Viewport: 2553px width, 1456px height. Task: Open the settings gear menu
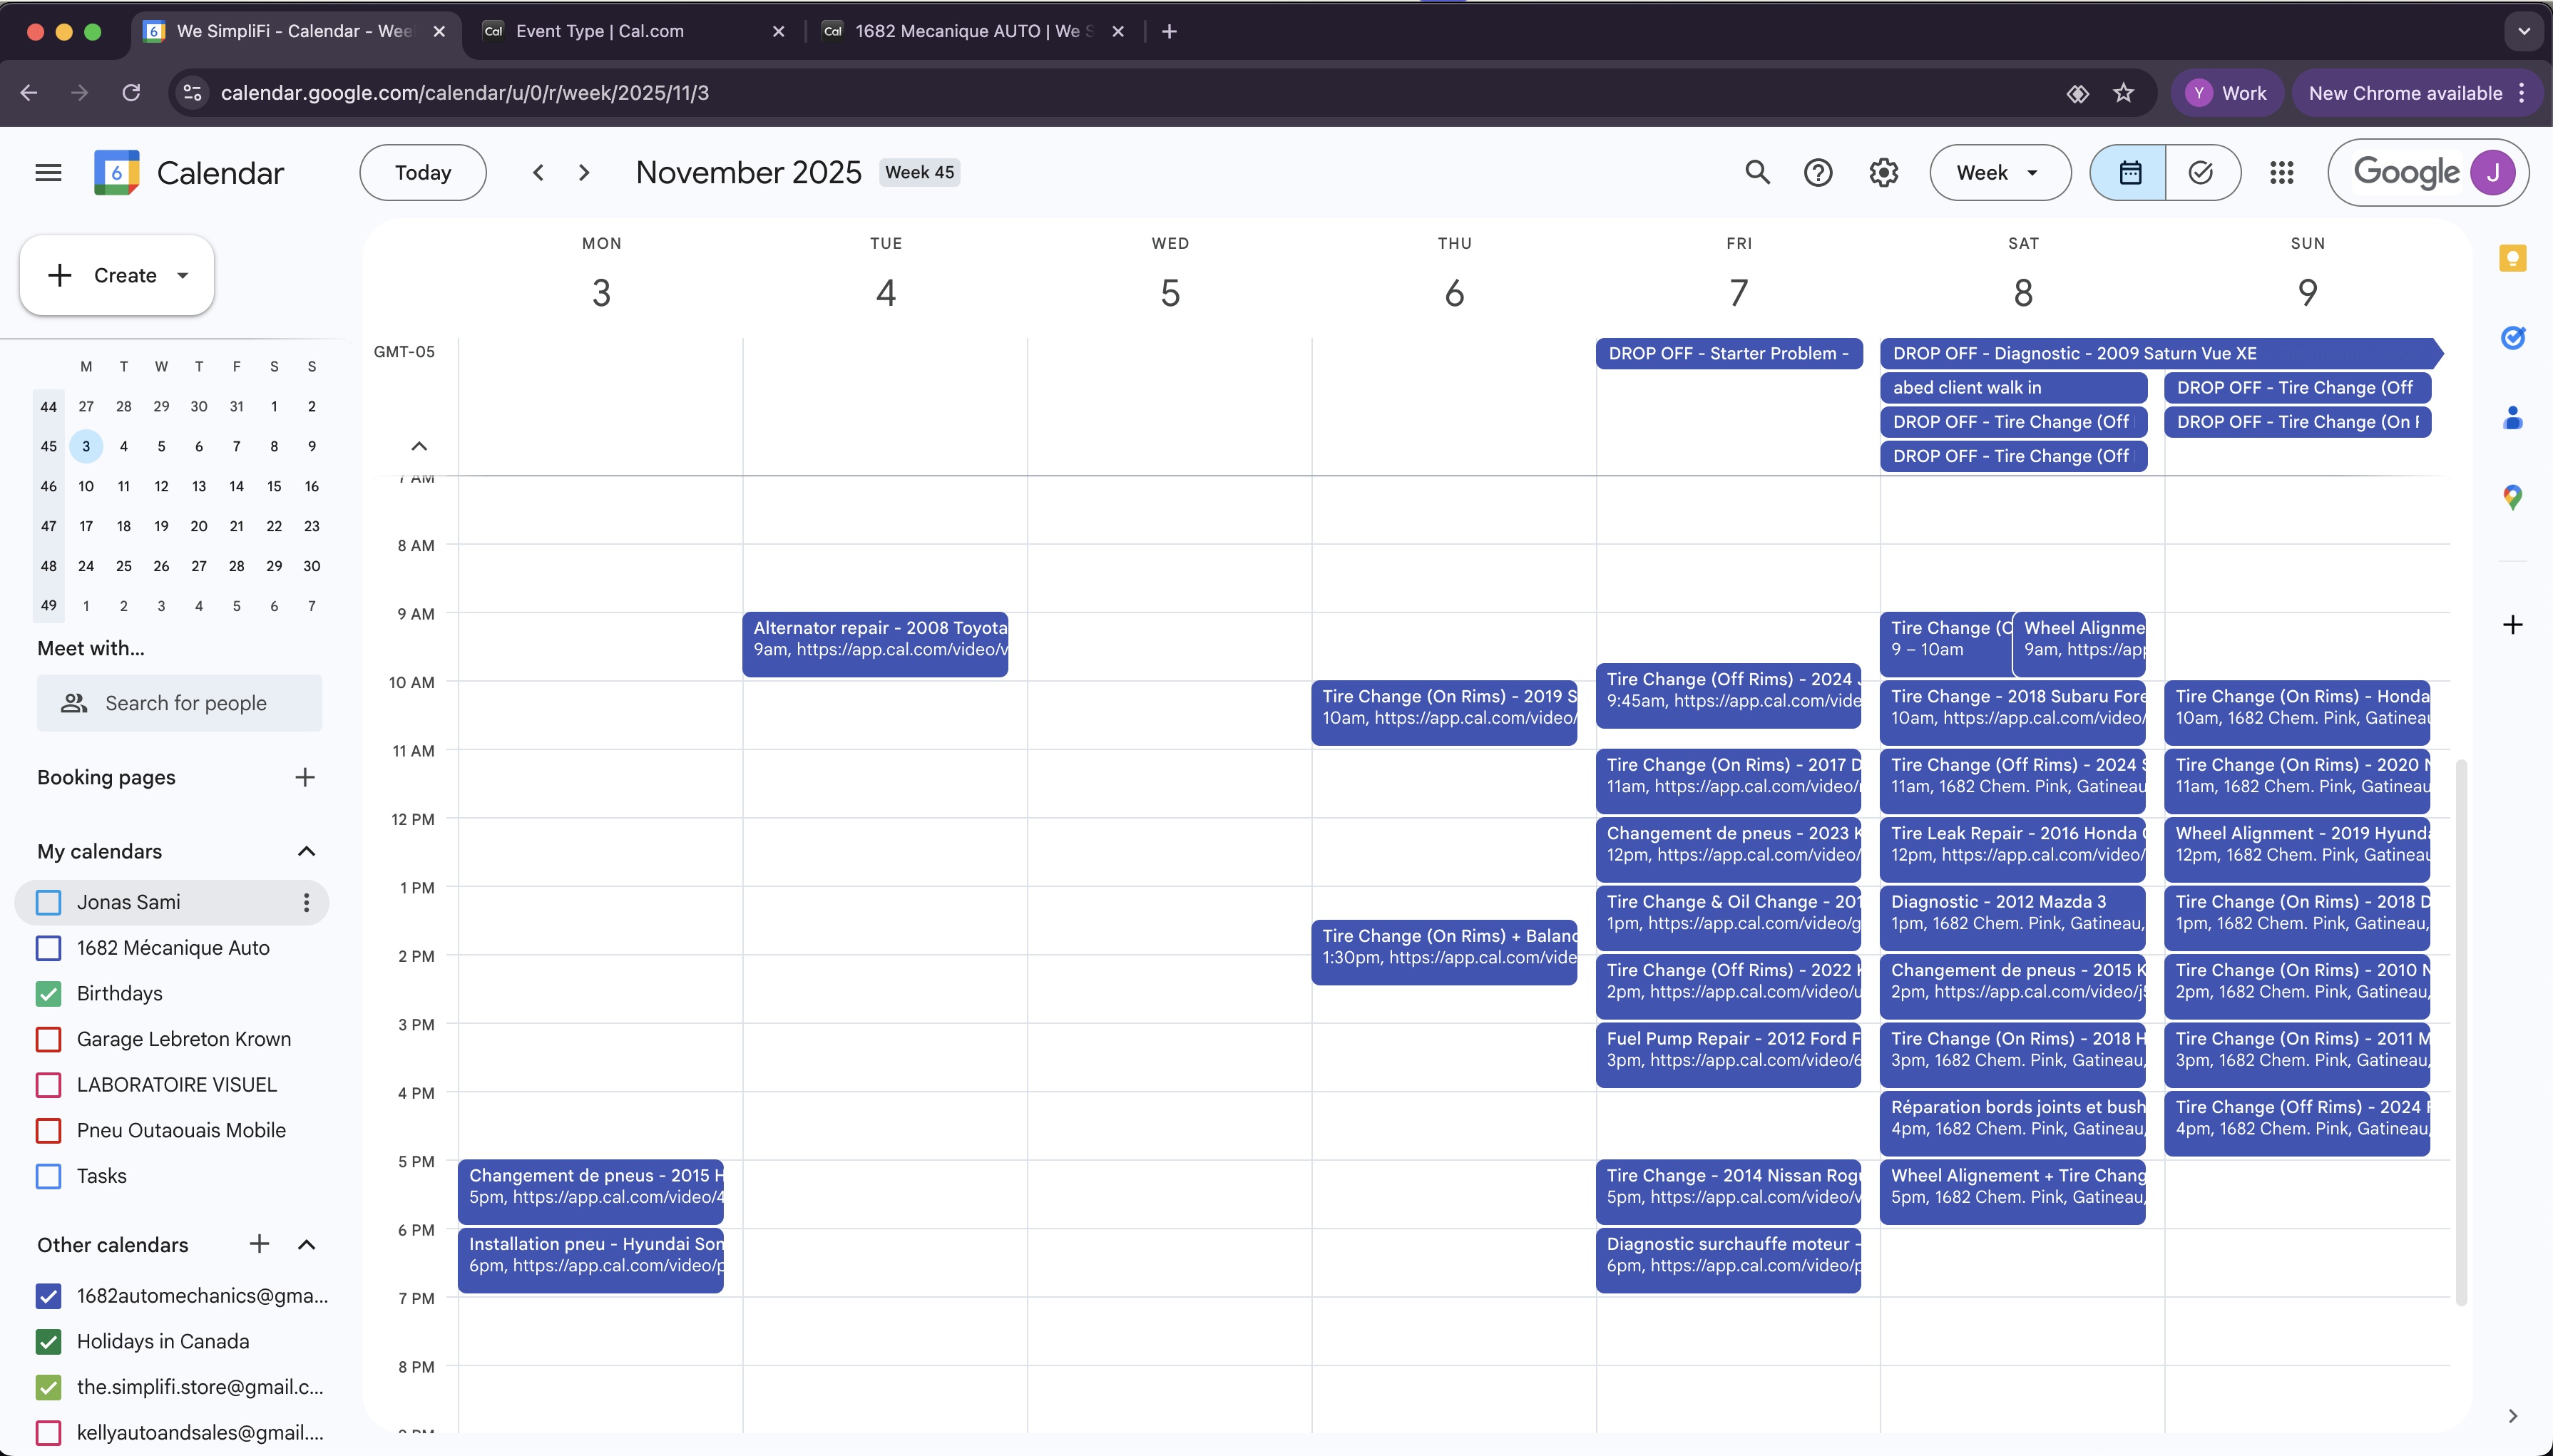(x=1883, y=173)
